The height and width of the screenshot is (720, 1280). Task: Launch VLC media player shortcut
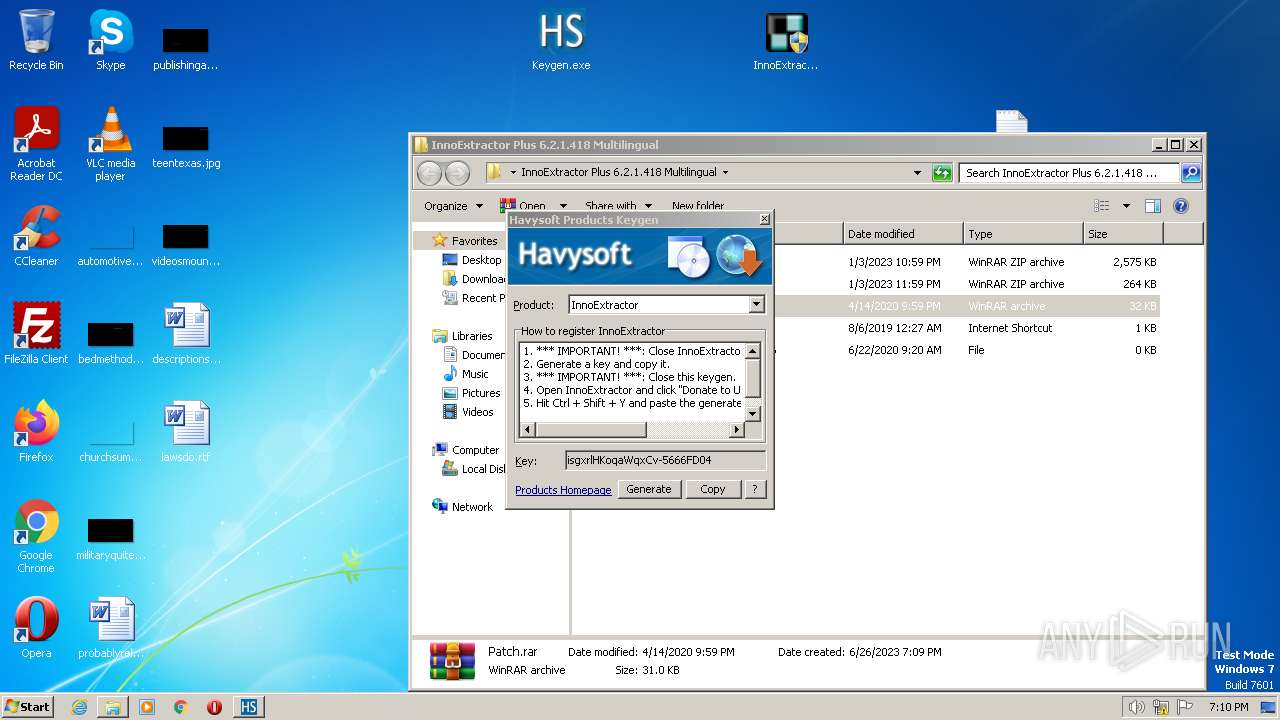pos(110,143)
